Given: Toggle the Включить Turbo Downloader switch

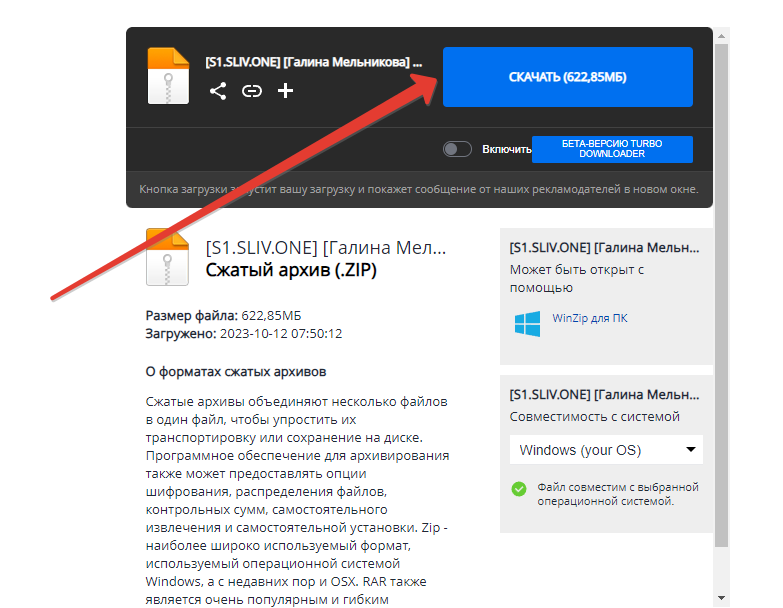Looking at the screenshot, I should 457,149.
